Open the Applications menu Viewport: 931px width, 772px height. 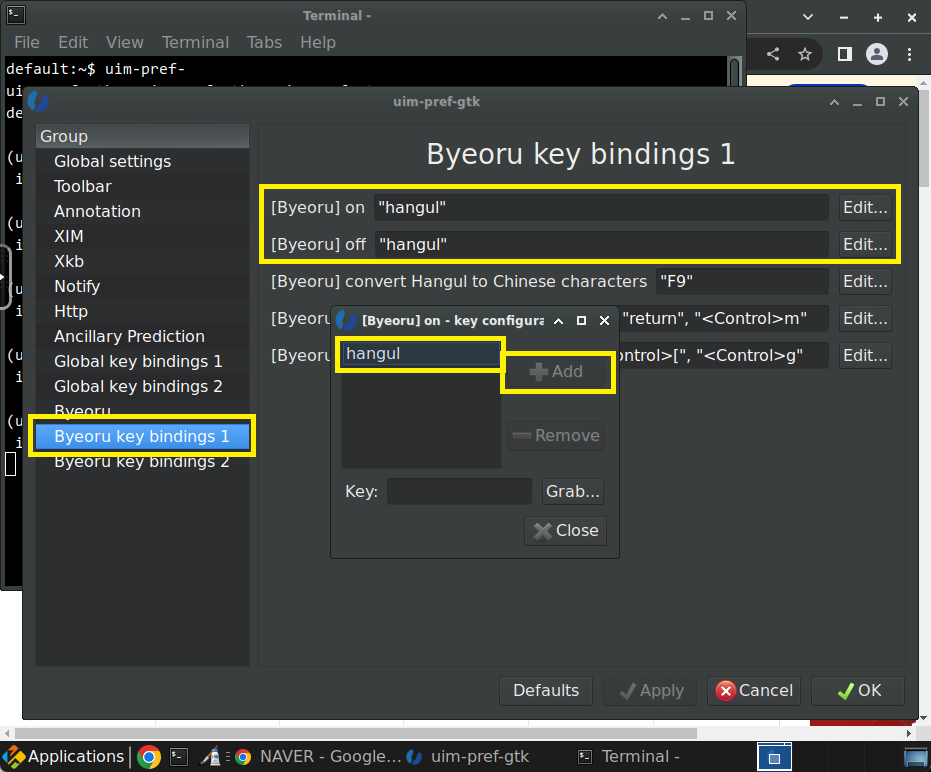(x=64, y=757)
